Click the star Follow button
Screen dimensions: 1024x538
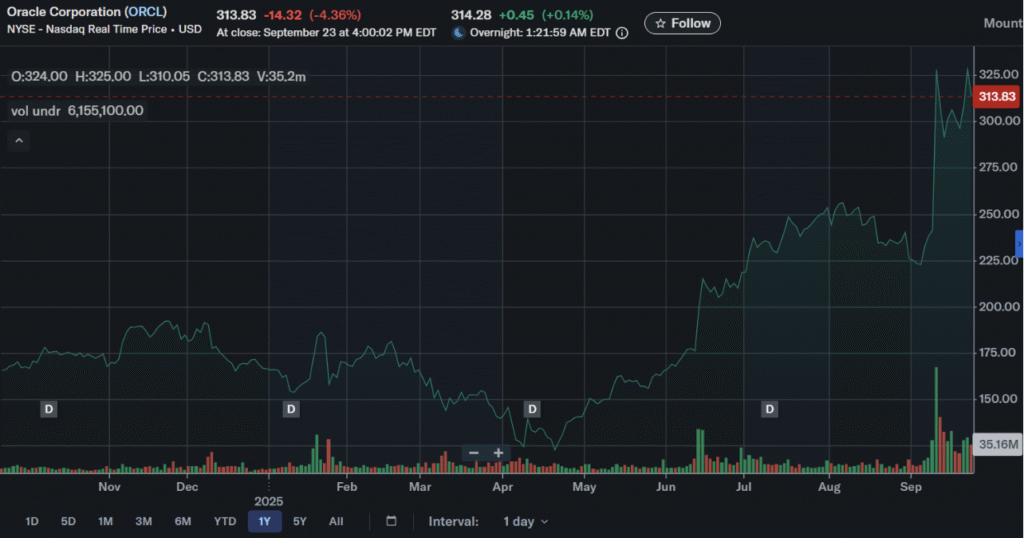682,24
